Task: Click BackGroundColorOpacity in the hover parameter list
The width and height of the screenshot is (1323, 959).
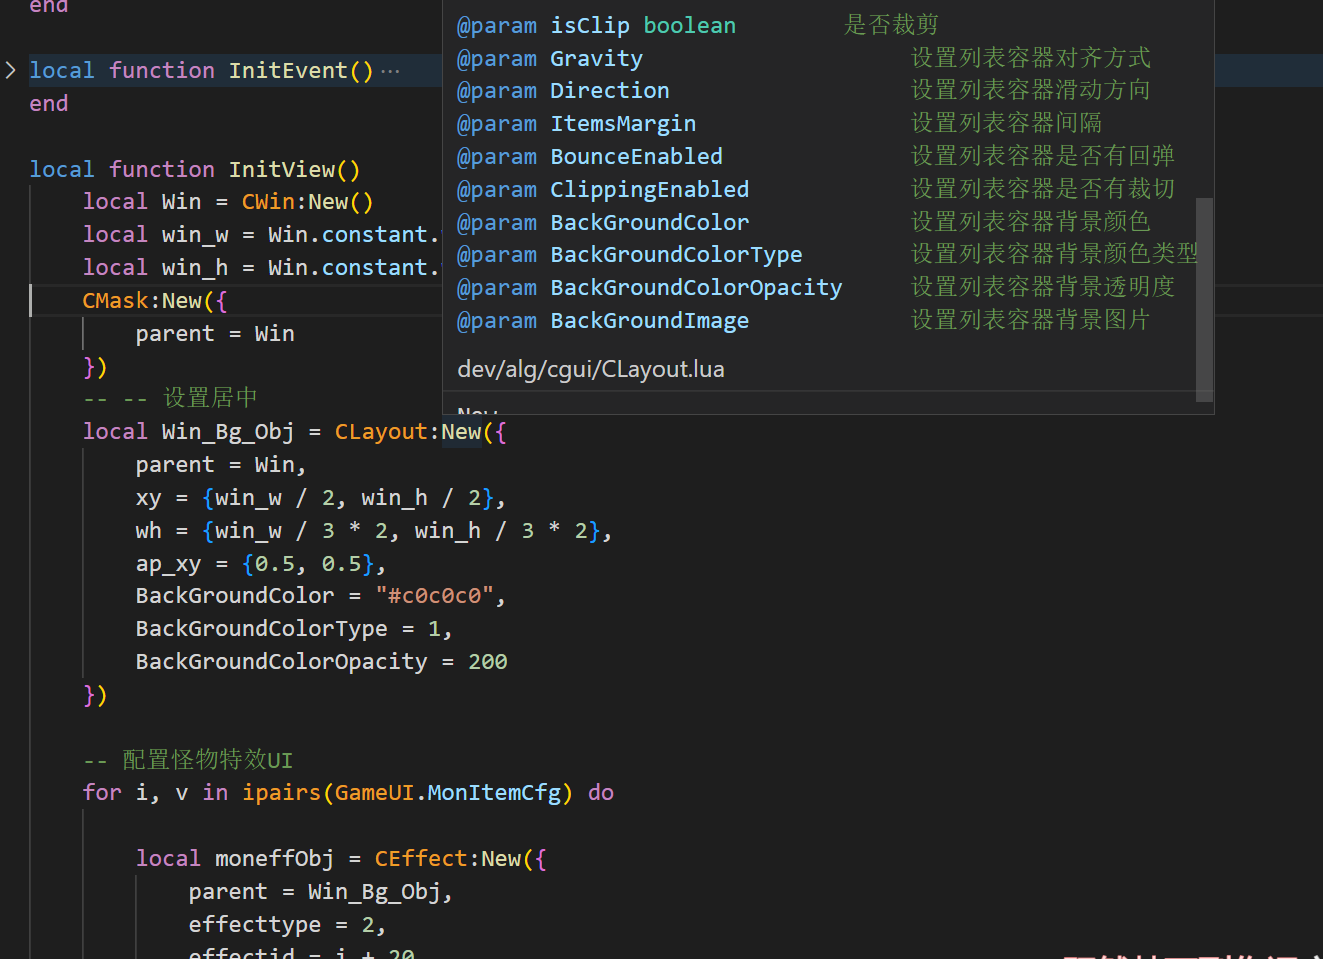Action: [x=697, y=288]
